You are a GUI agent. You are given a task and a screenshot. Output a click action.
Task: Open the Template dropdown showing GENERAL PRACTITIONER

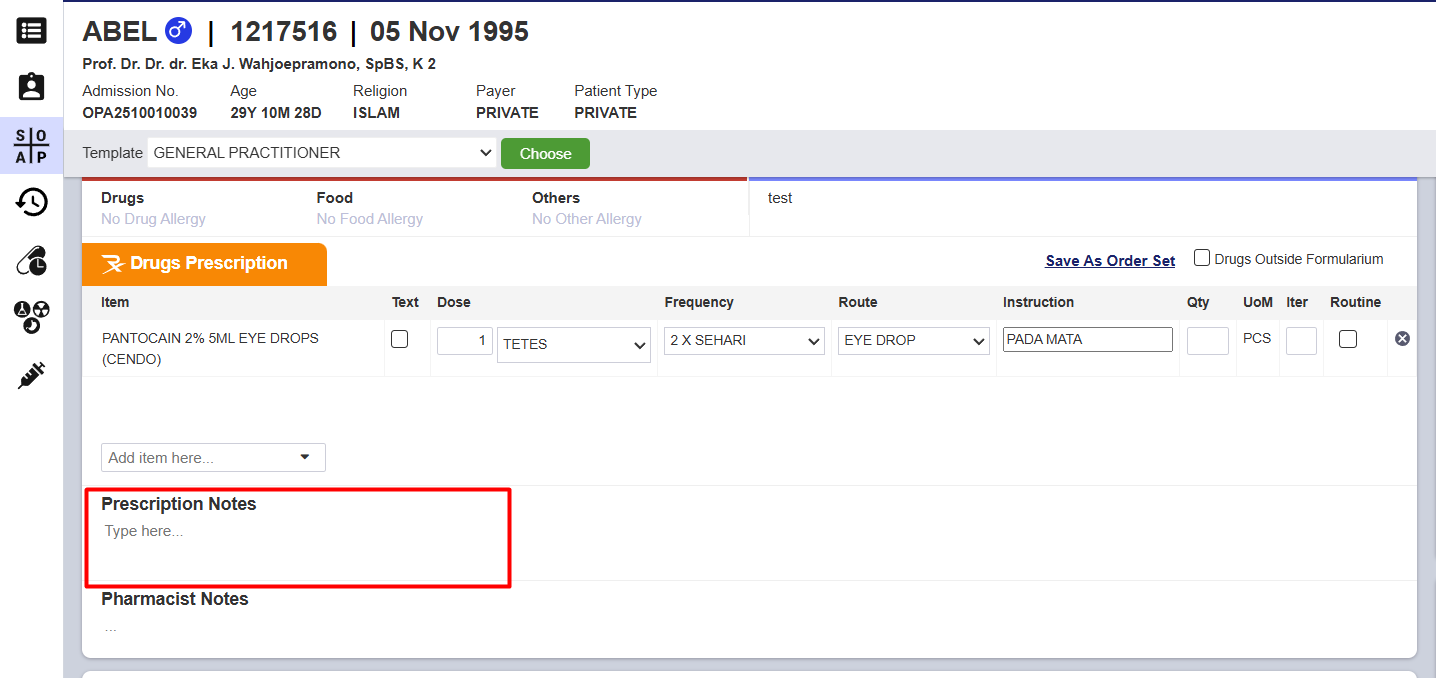pyautogui.click(x=322, y=153)
